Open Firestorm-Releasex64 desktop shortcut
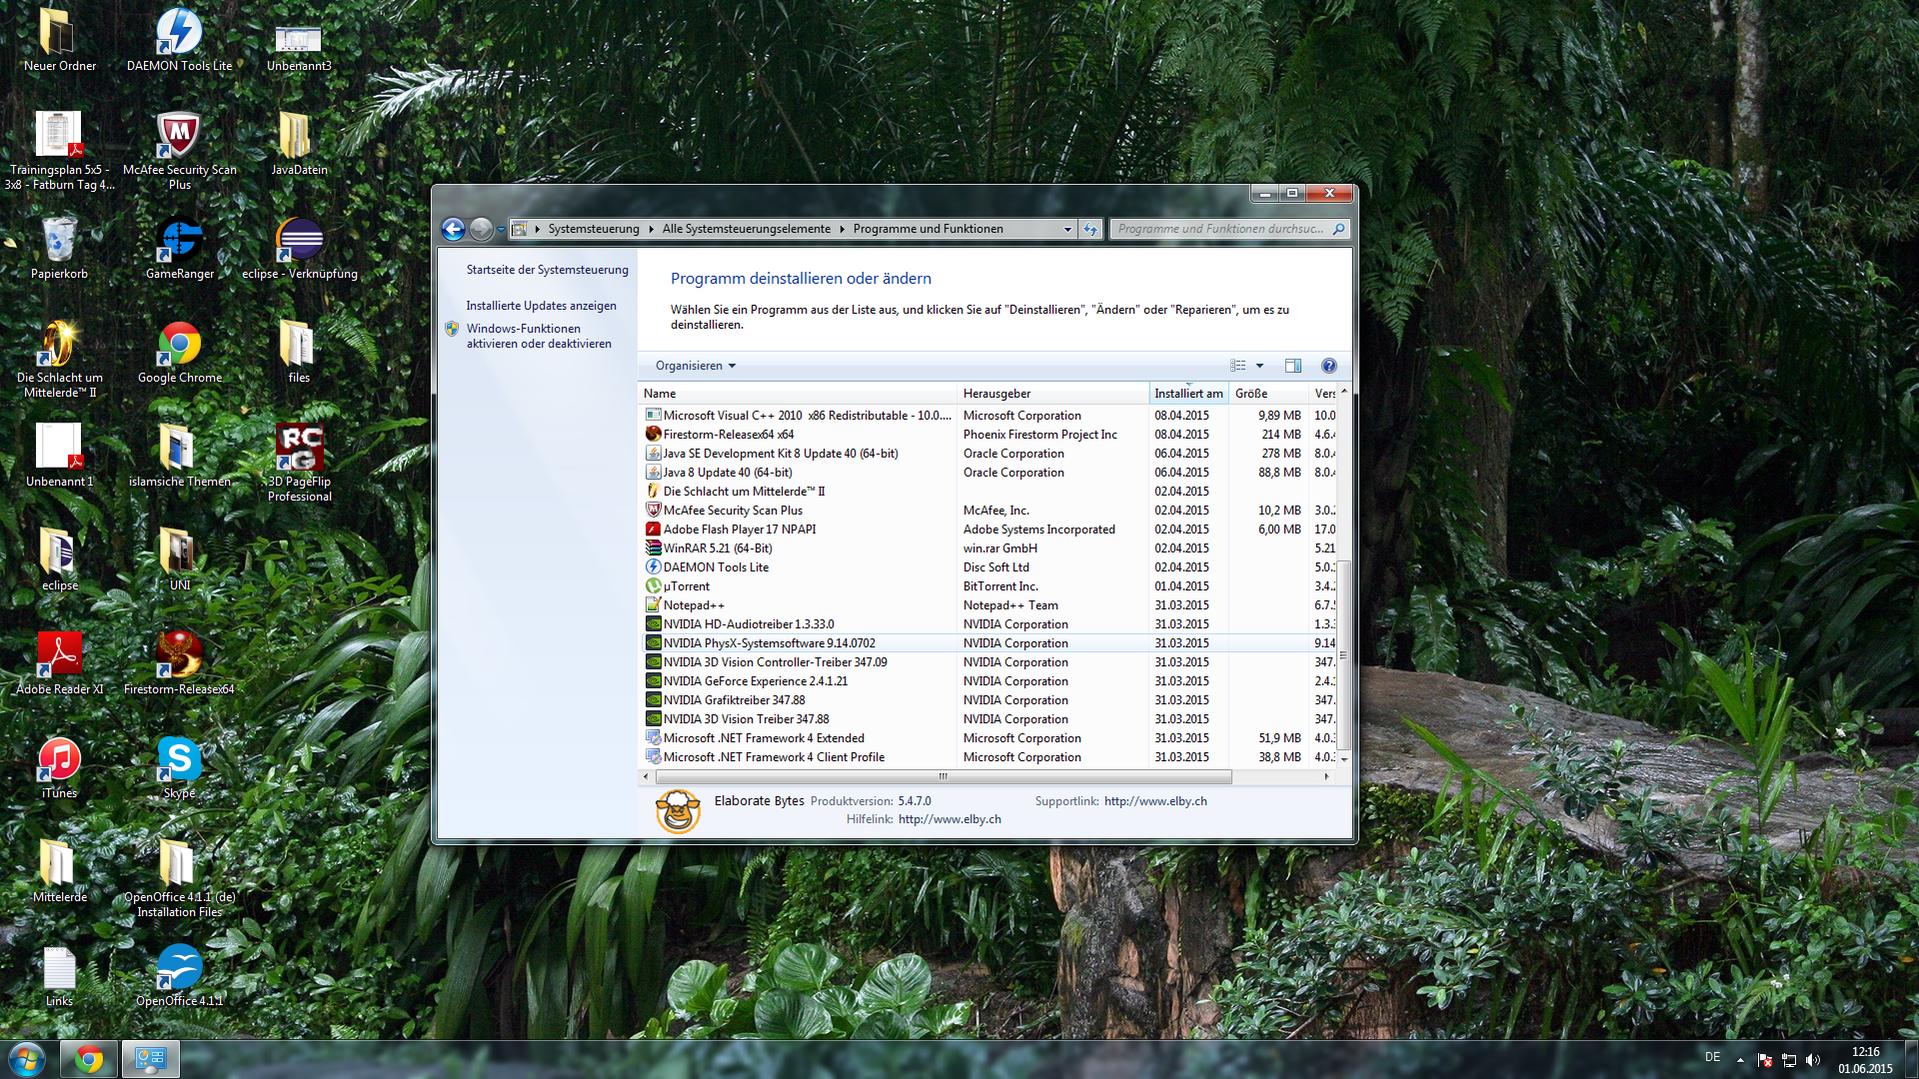1919x1079 pixels. point(179,664)
